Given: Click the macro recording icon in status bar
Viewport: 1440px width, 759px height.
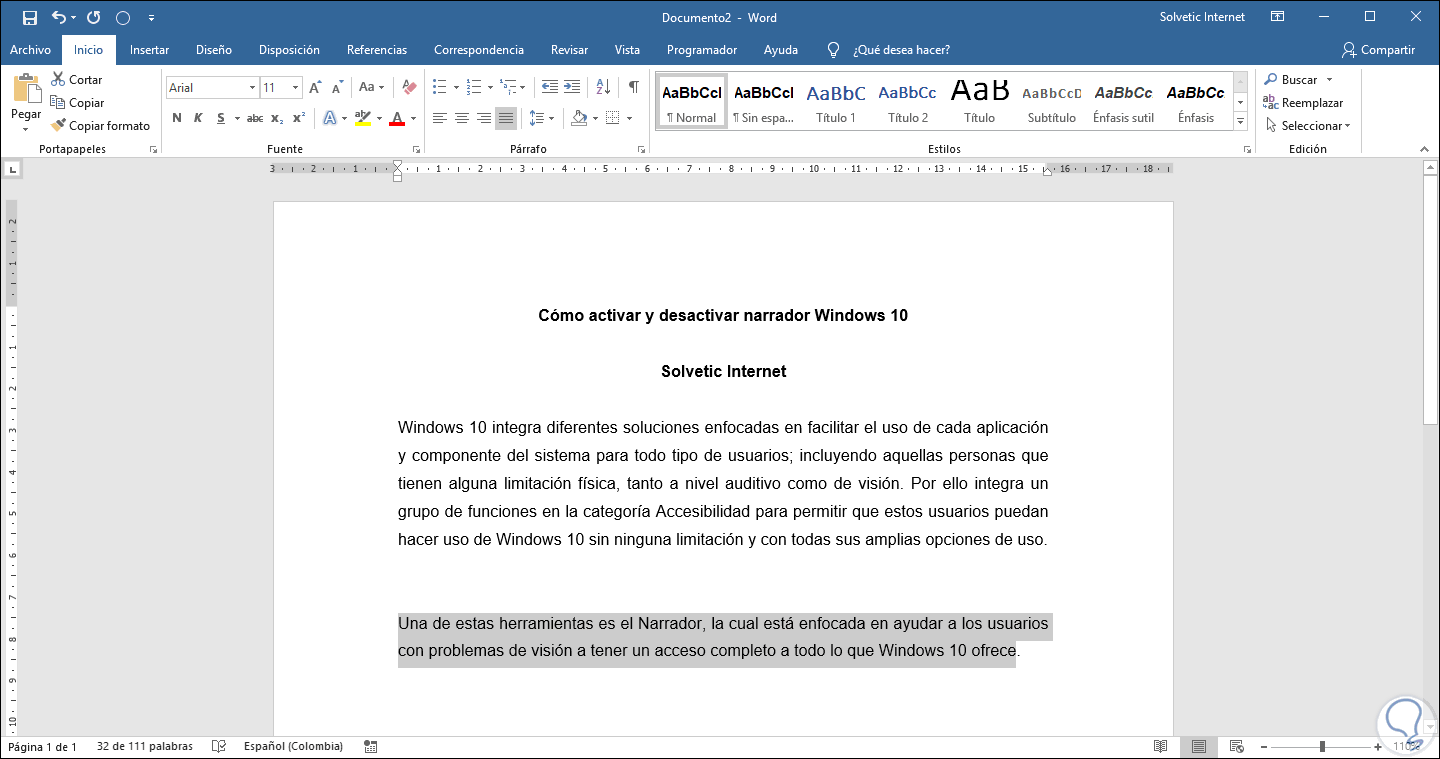Looking at the screenshot, I should [x=371, y=746].
